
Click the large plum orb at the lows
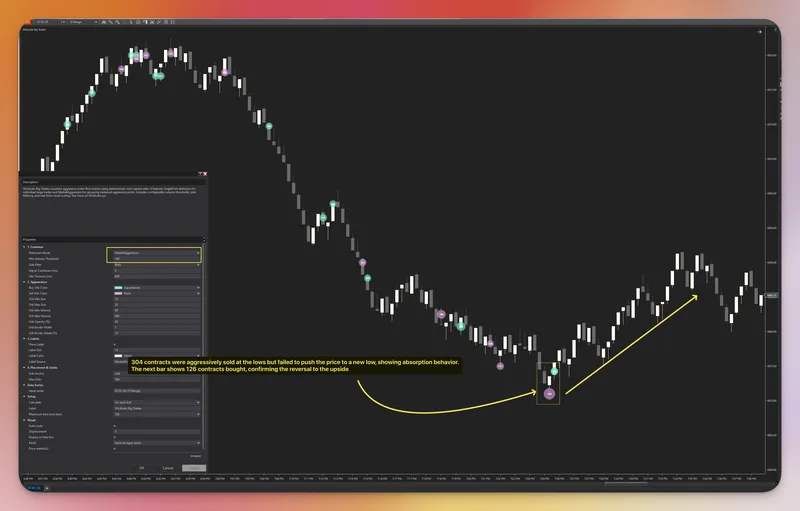[x=549, y=394]
